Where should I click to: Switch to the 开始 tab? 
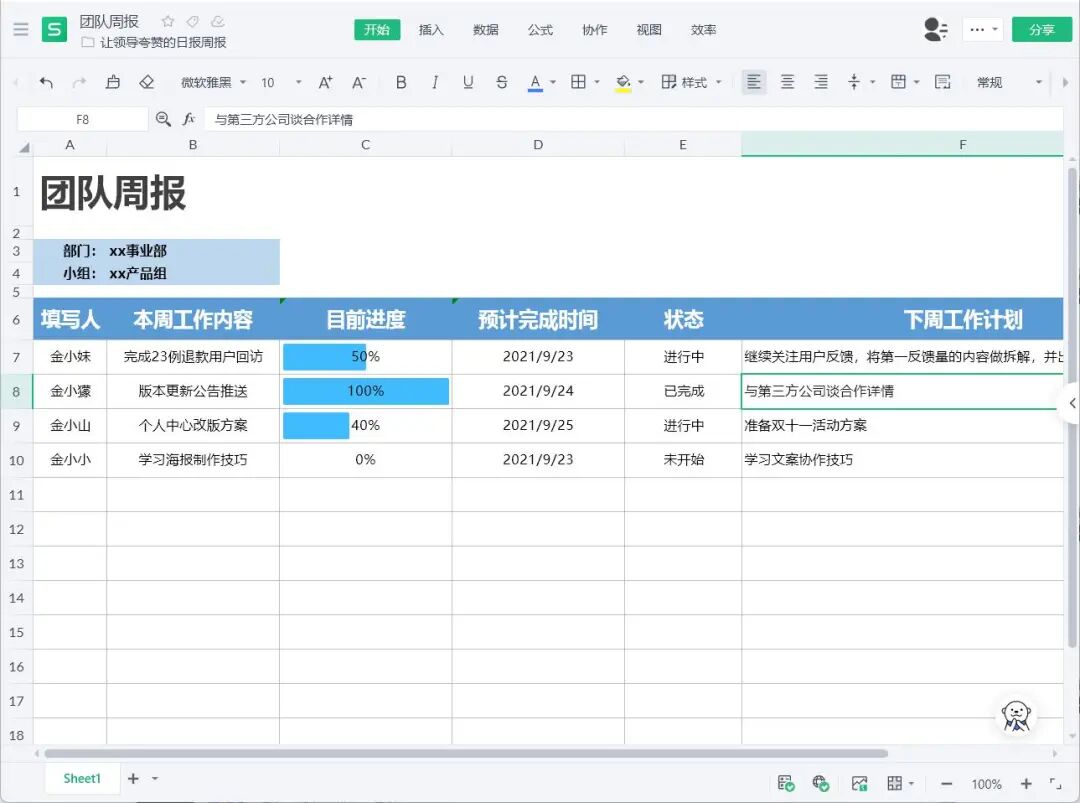click(x=377, y=30)
